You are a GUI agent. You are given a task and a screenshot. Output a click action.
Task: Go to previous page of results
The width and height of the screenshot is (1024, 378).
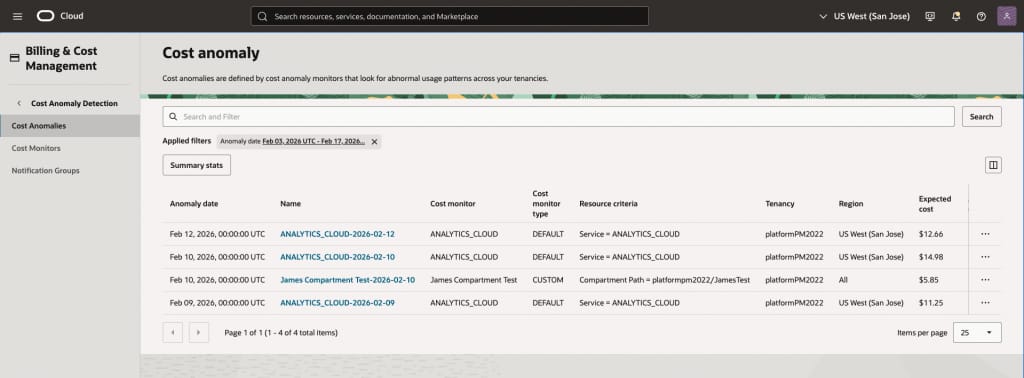172,332
